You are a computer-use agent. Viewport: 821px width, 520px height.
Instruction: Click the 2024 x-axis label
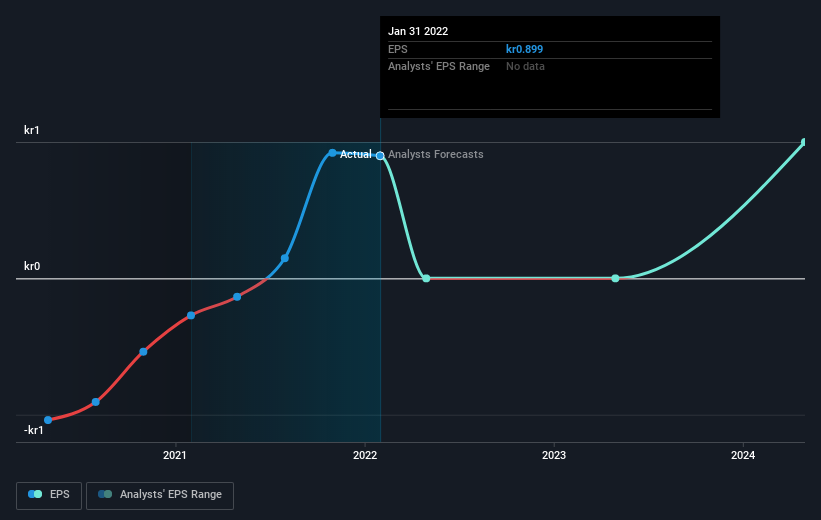pyautogui.click(x=743, y=455)
